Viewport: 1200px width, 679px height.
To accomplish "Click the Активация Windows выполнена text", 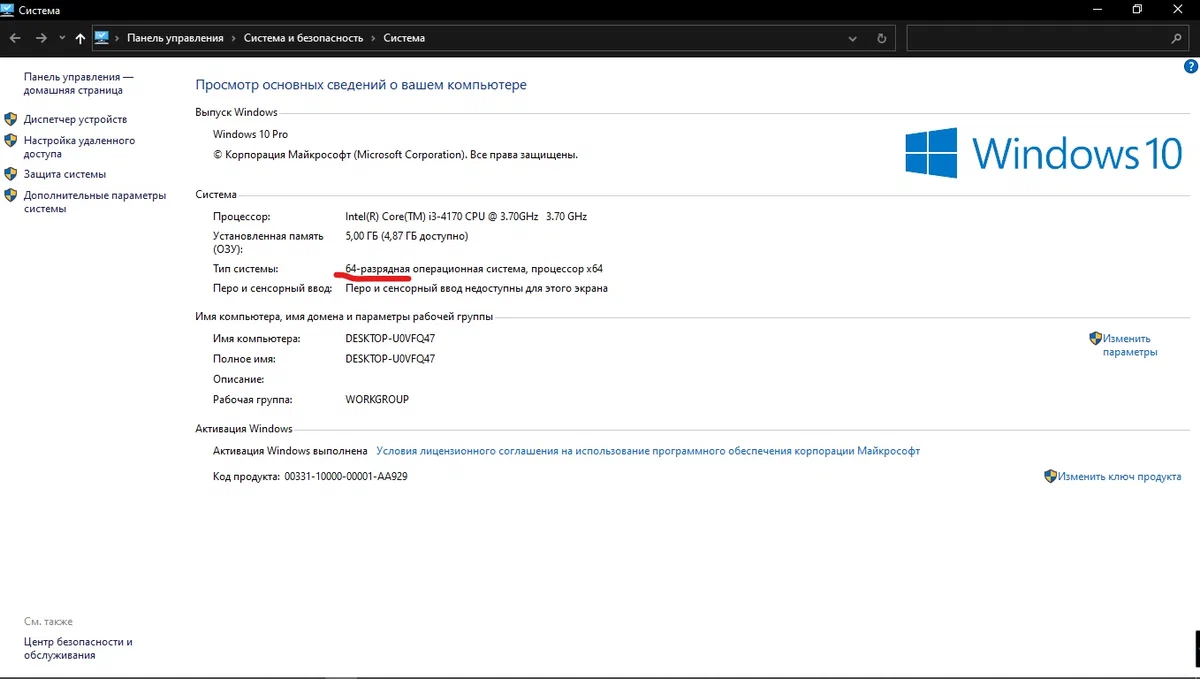I will 290,451.
